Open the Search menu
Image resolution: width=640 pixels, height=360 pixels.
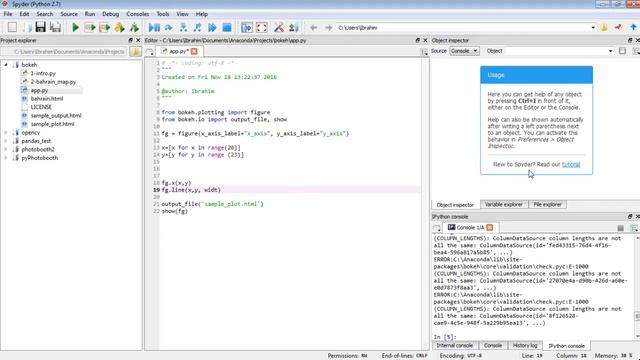pos(44,14)
